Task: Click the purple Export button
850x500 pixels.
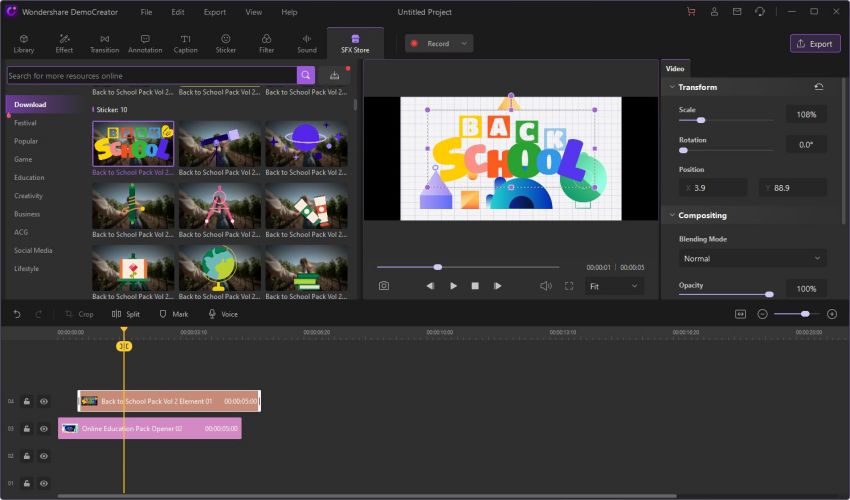Action: pos(815,44)
